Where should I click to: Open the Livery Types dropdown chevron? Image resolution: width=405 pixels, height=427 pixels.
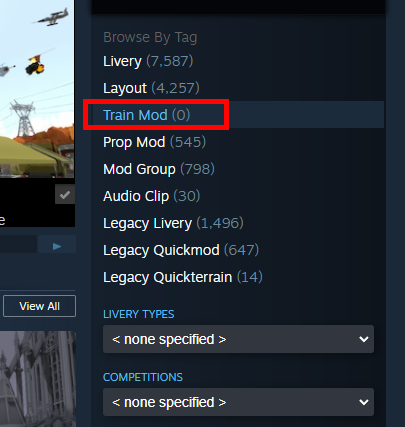click(x=364, y=339)
